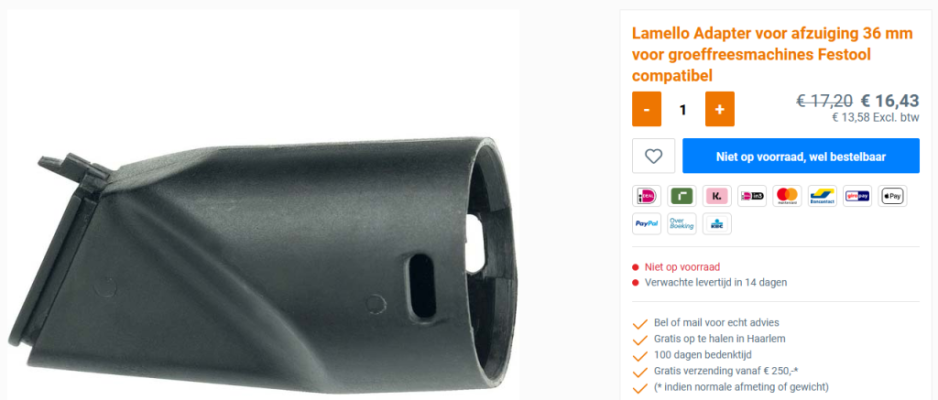The image size is (938, 400).
Task: Add product to wishlist with heart button
Action: (x=653, y=156)
